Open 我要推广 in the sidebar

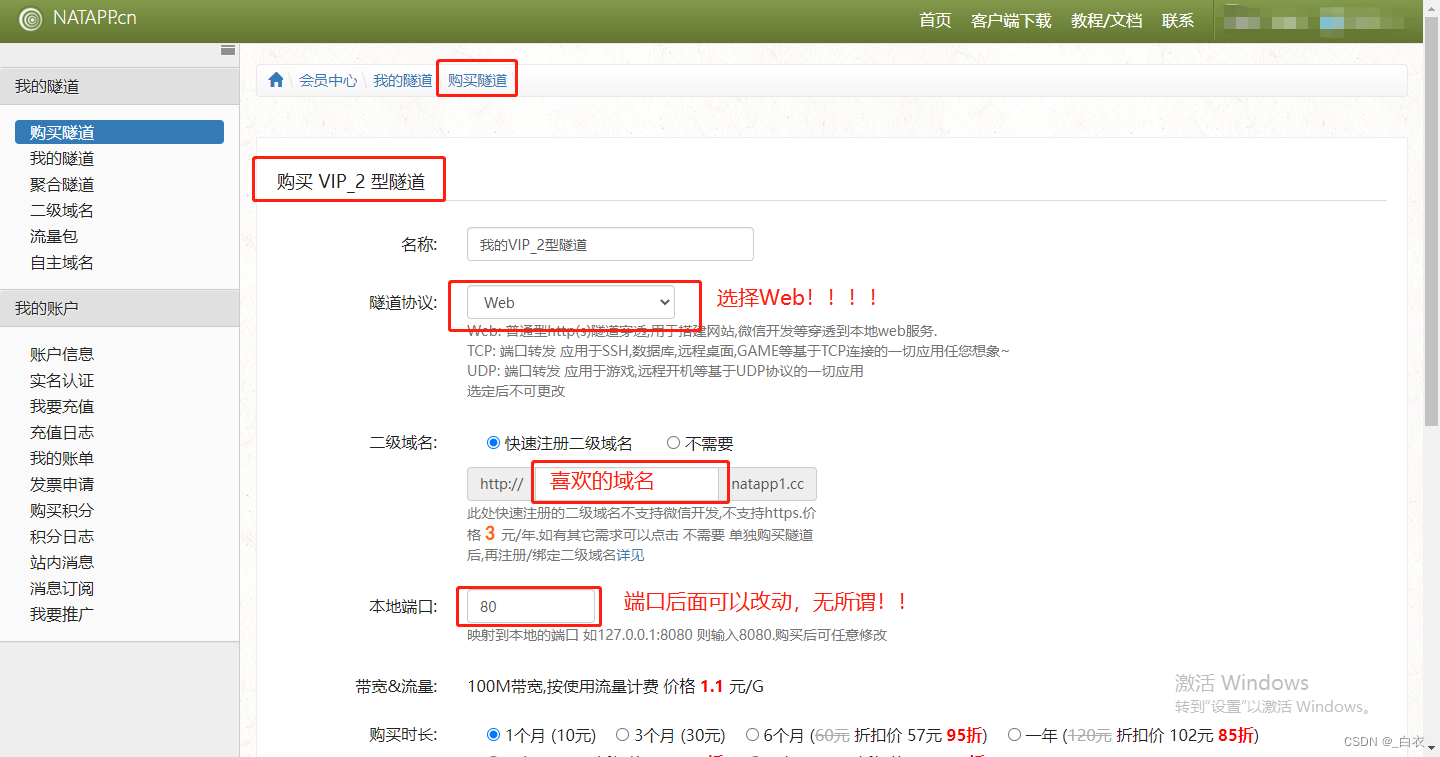62,614
